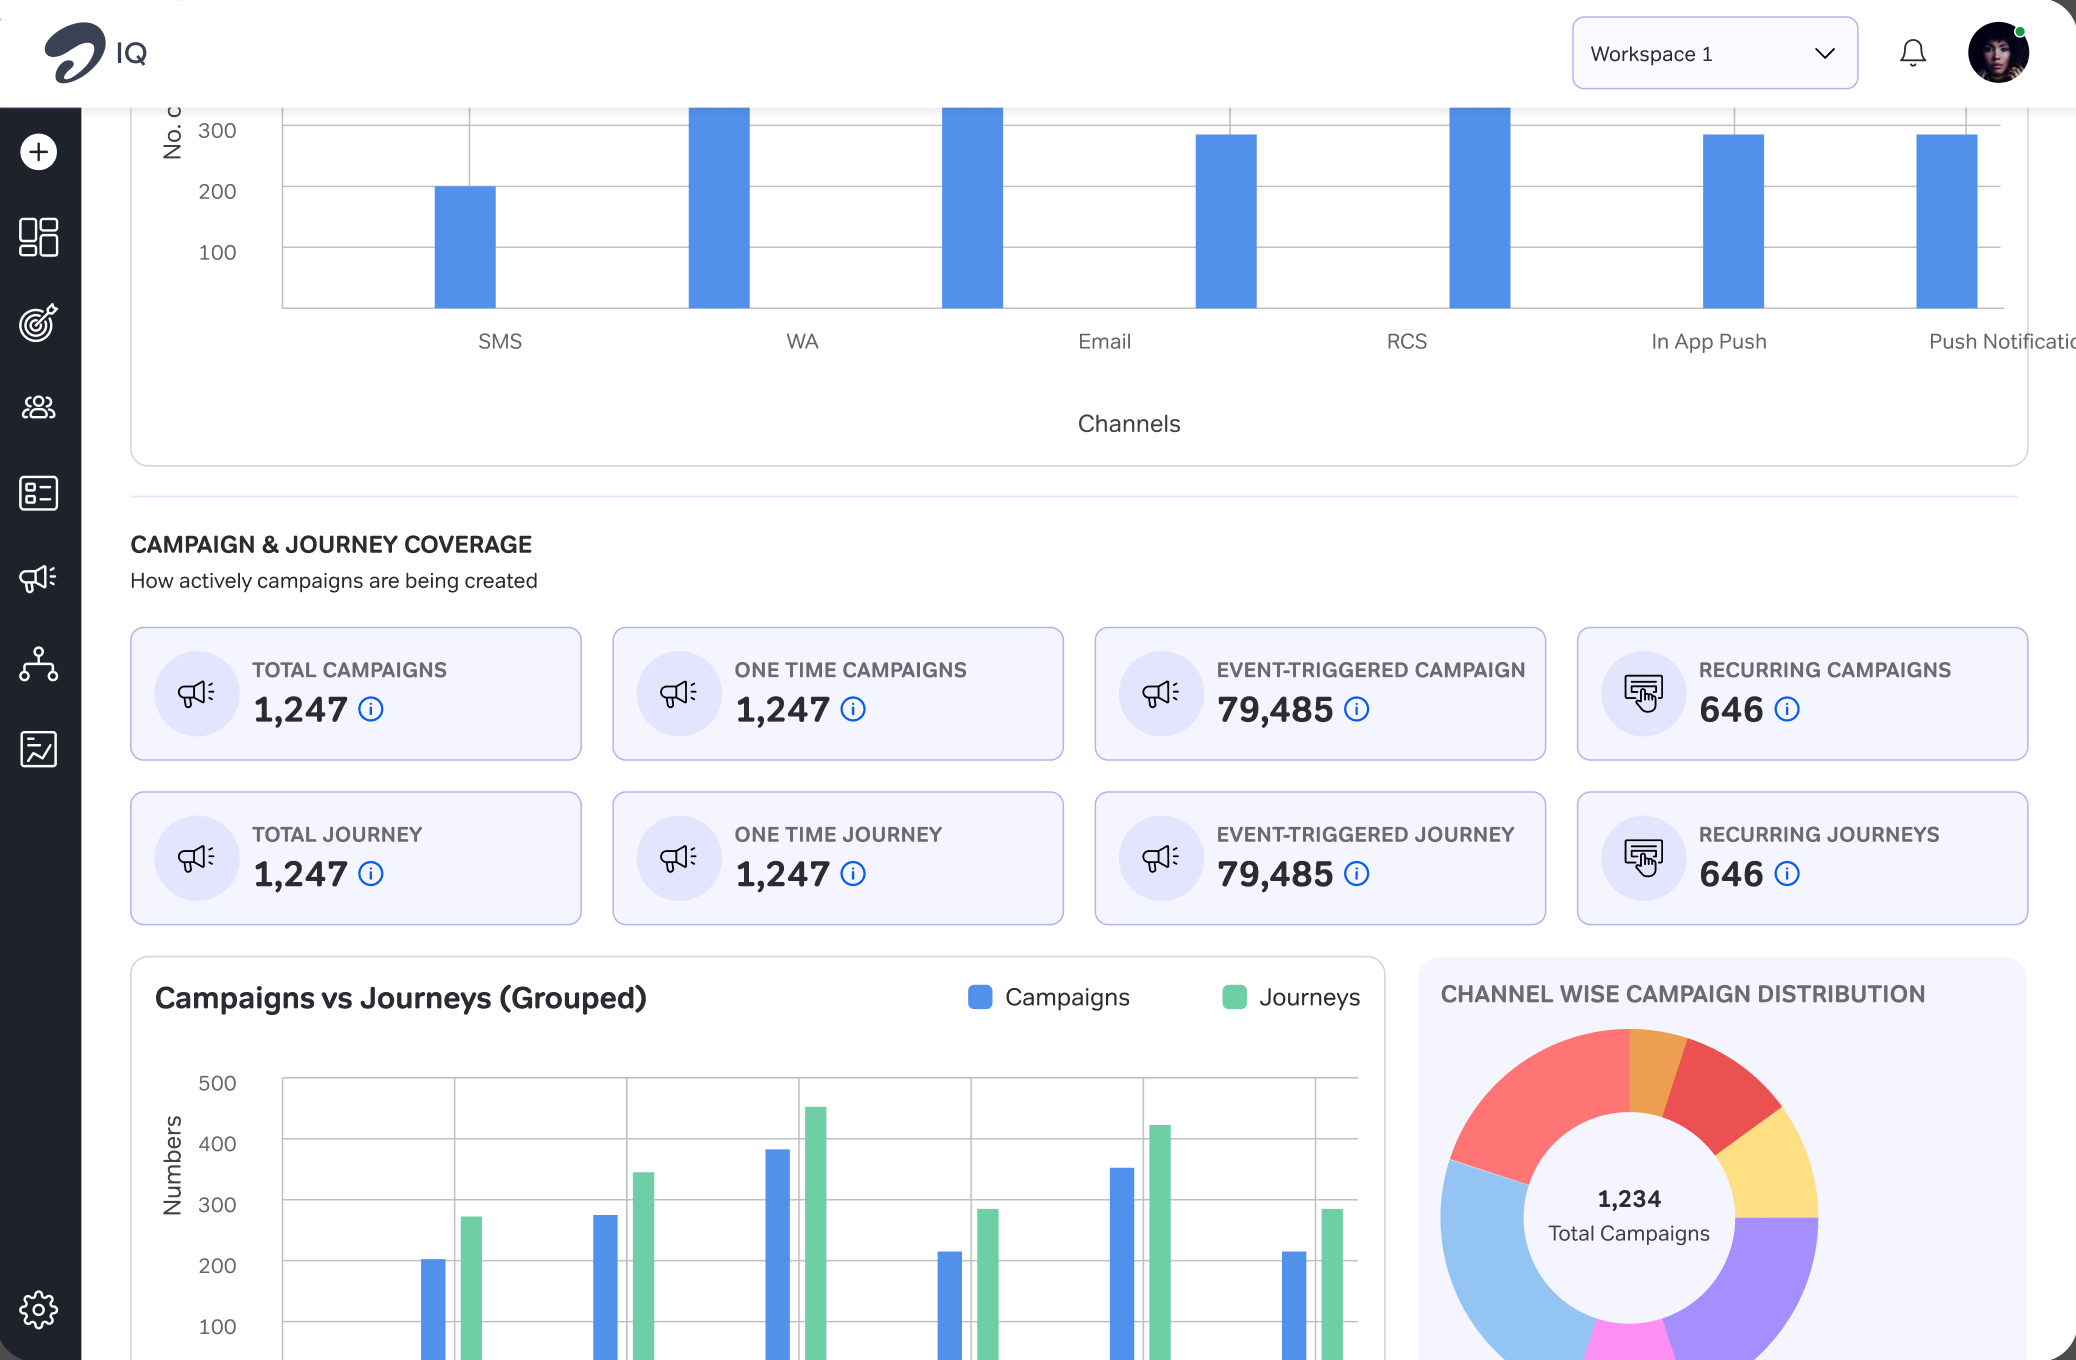Click info icon next to Total Campaigns value
This screenshot has width=2076, height=1360.
point(371,709)
